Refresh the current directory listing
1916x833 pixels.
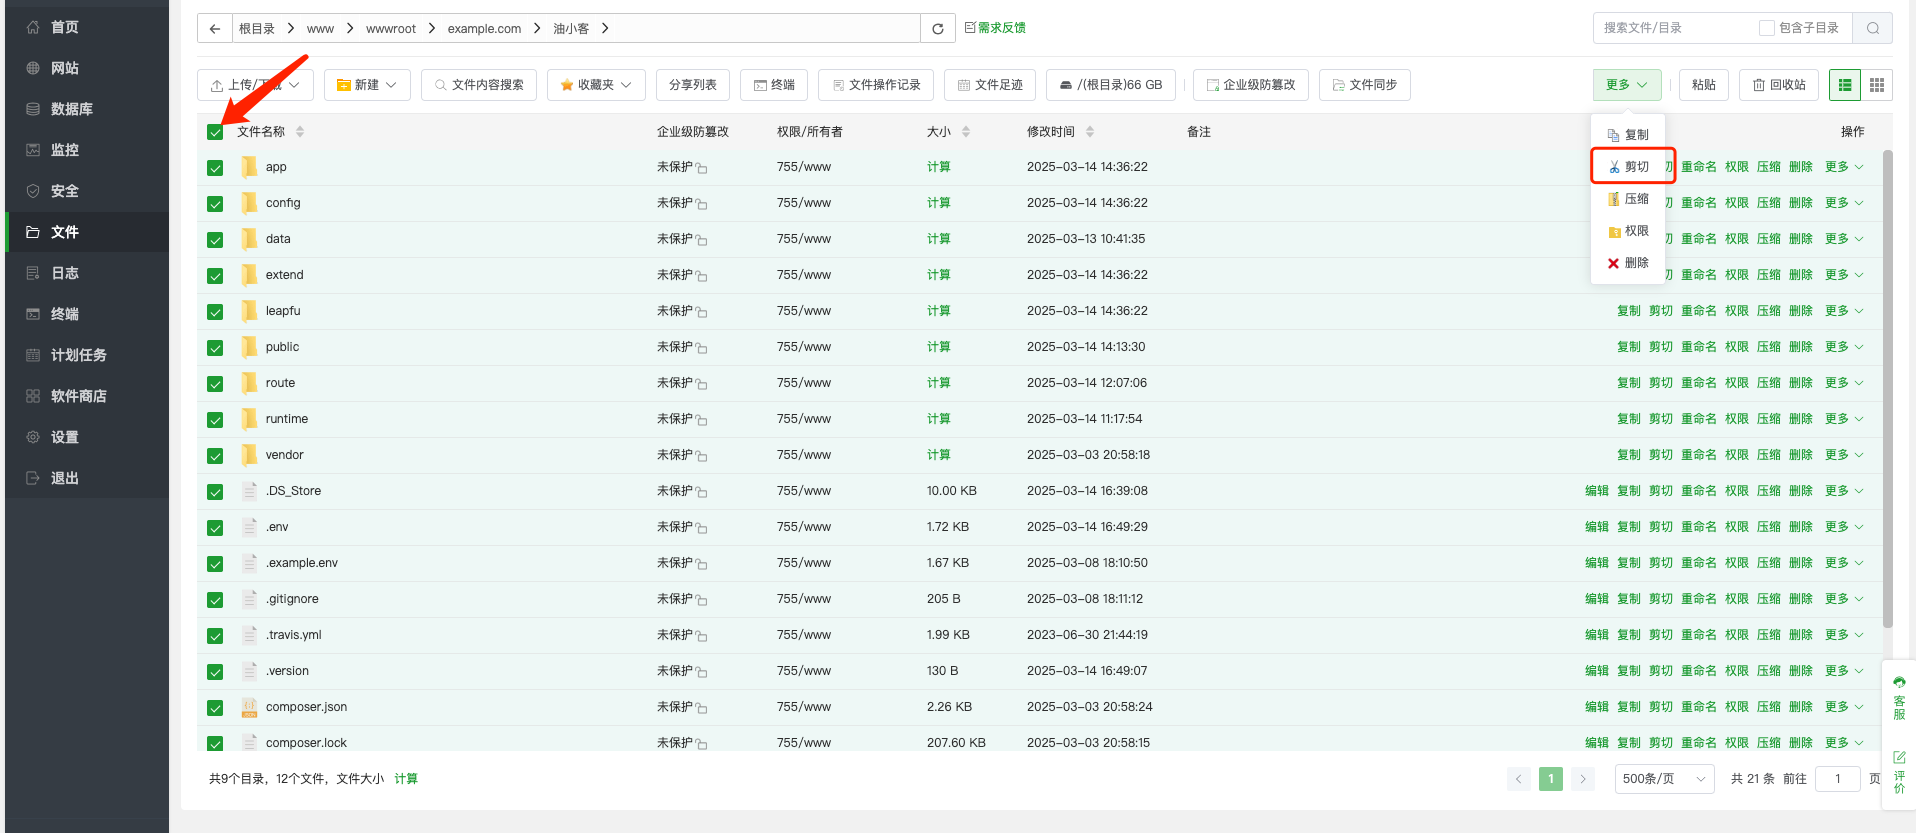point(937,29)
